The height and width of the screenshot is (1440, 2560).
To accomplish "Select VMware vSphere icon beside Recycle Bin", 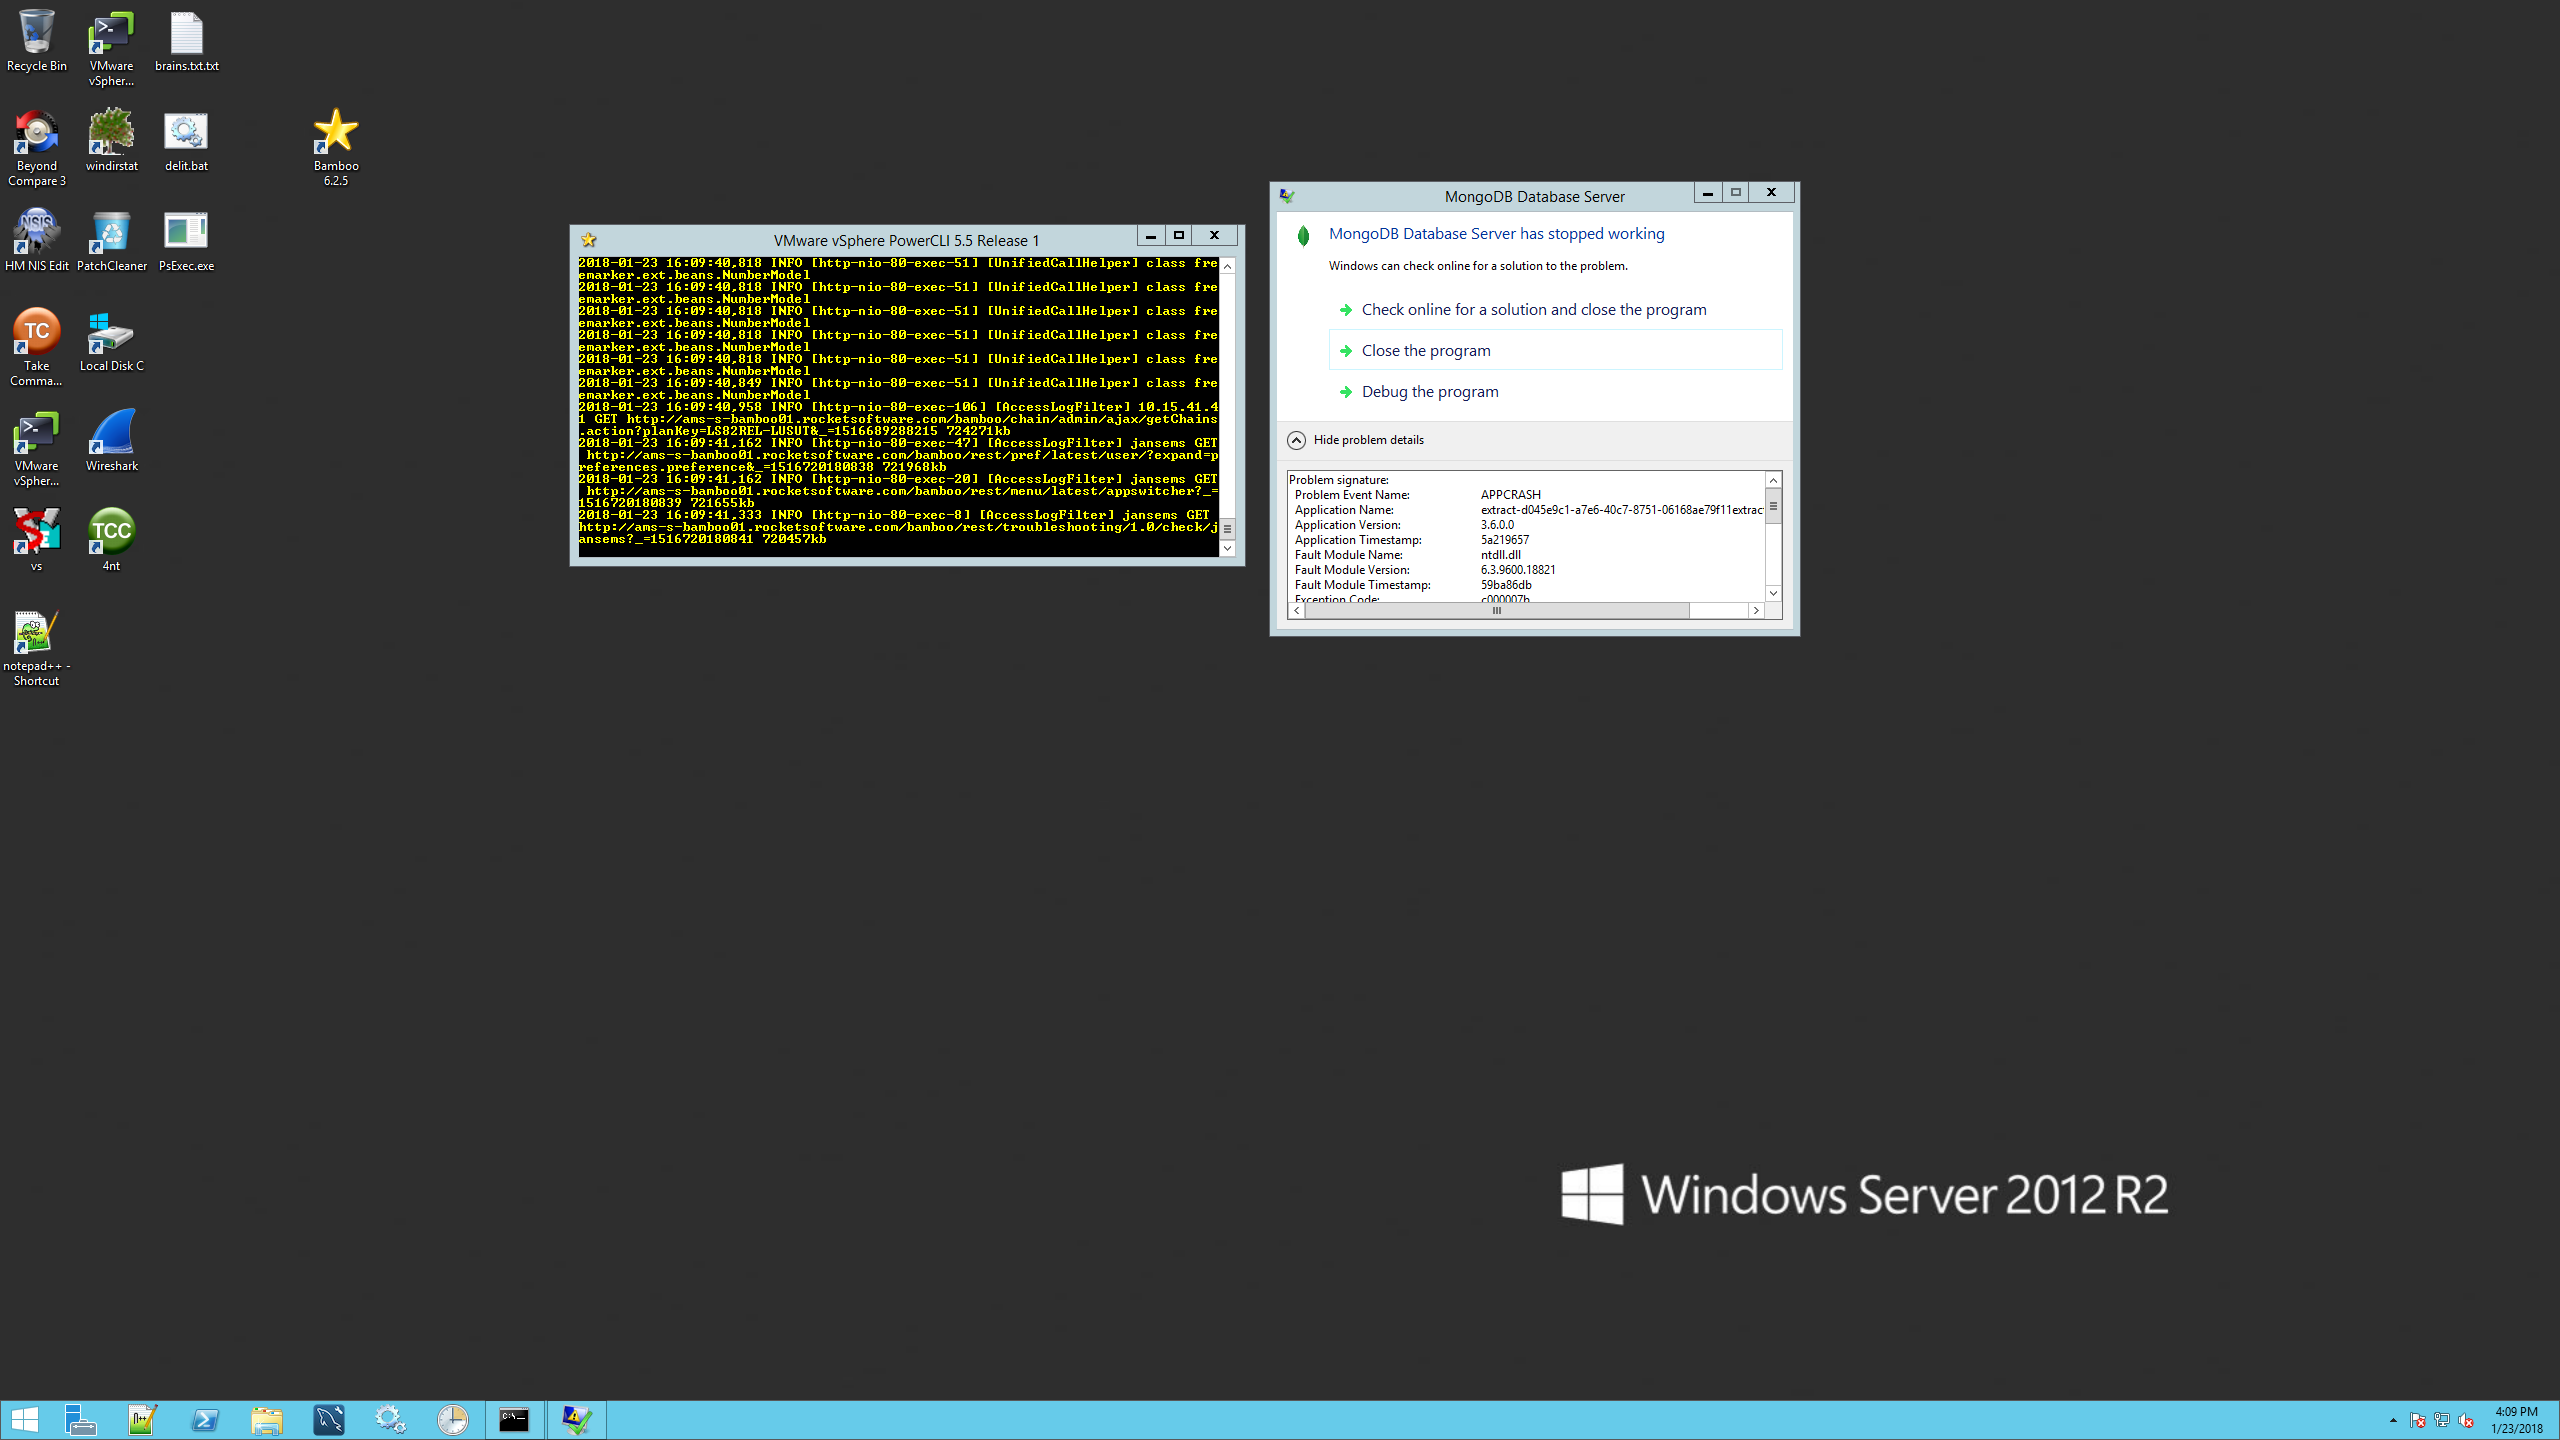I will (x=111, y=48).
